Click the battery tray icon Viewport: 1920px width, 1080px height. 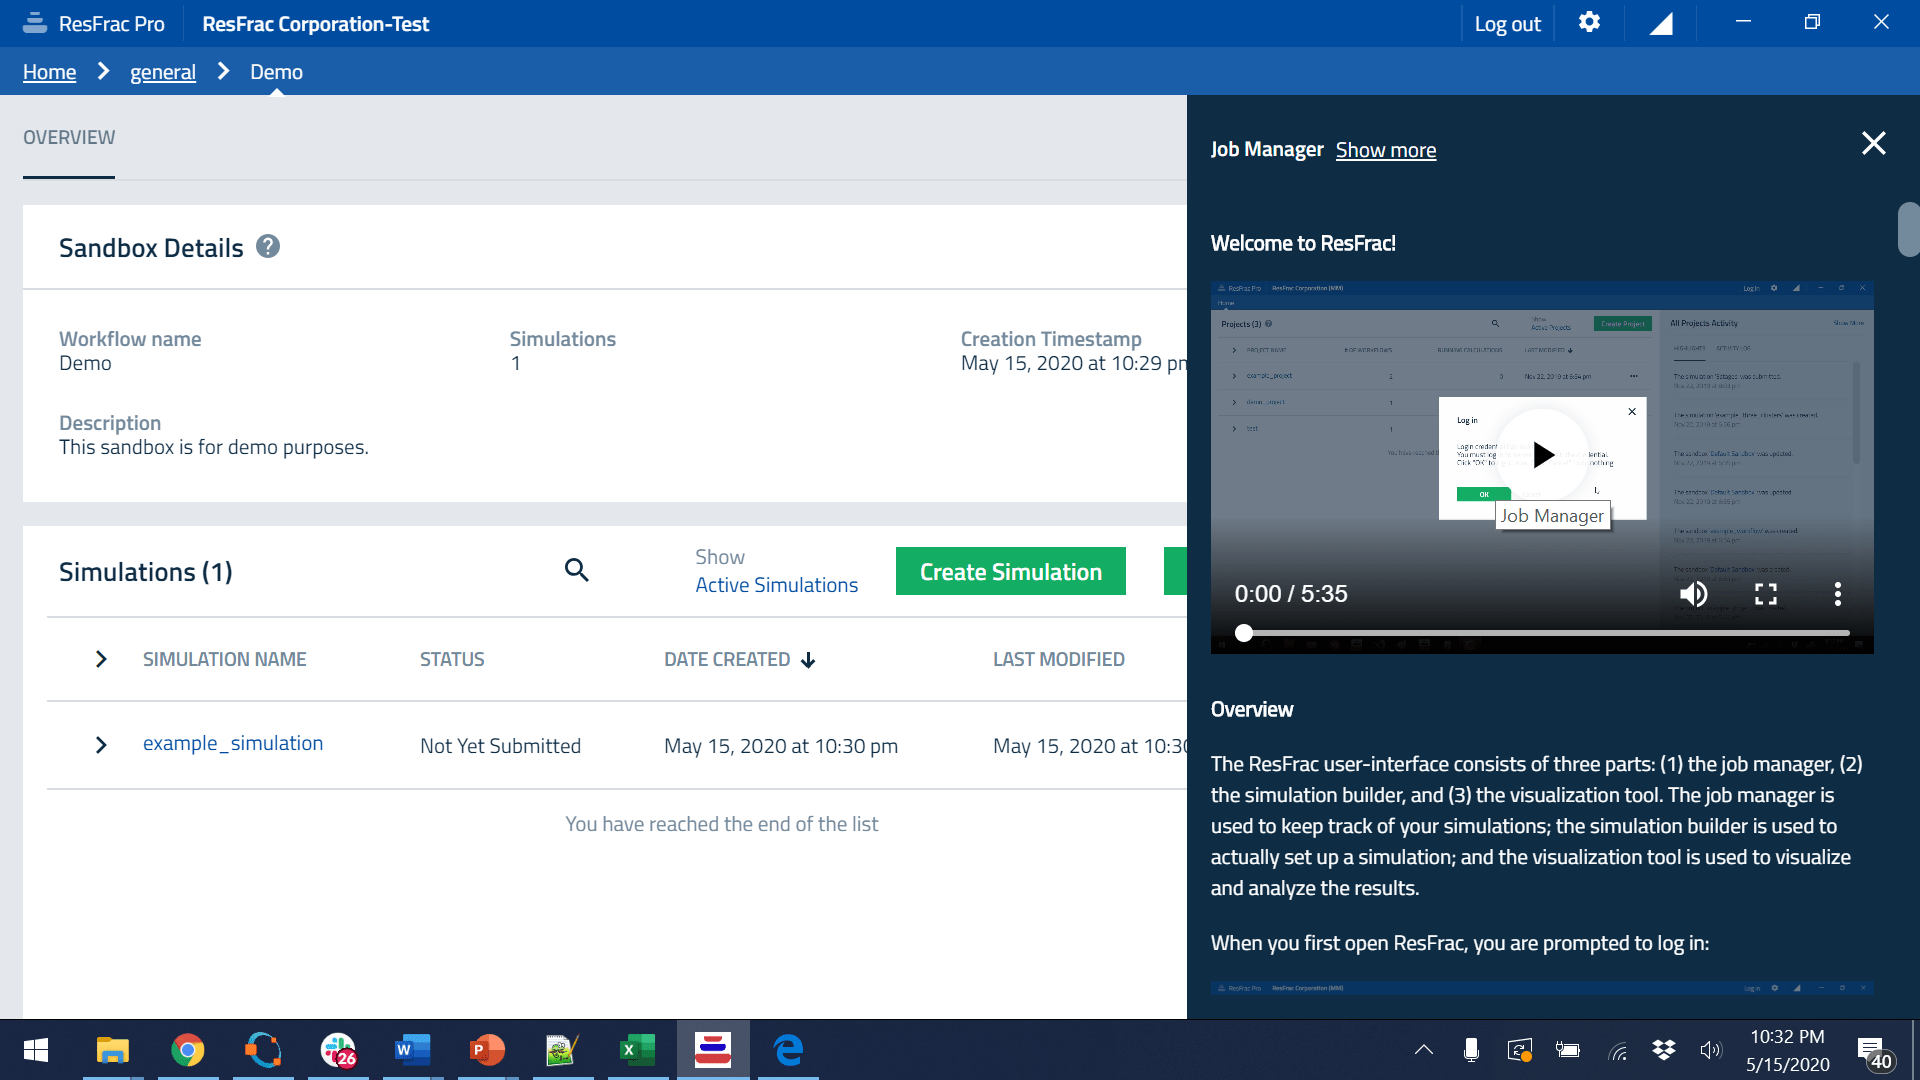1567,1050
